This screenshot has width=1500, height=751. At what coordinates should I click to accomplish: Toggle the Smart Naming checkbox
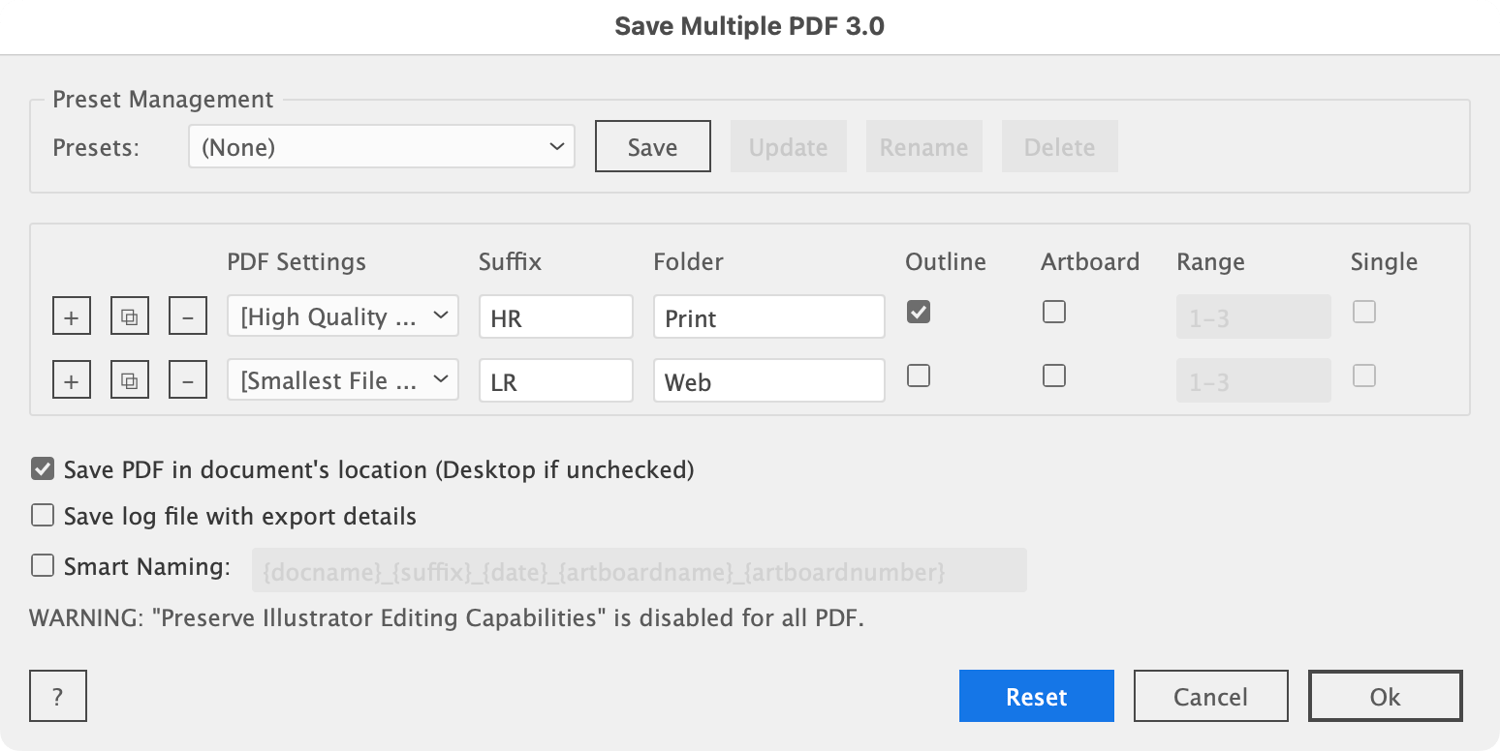click(42, 566)
